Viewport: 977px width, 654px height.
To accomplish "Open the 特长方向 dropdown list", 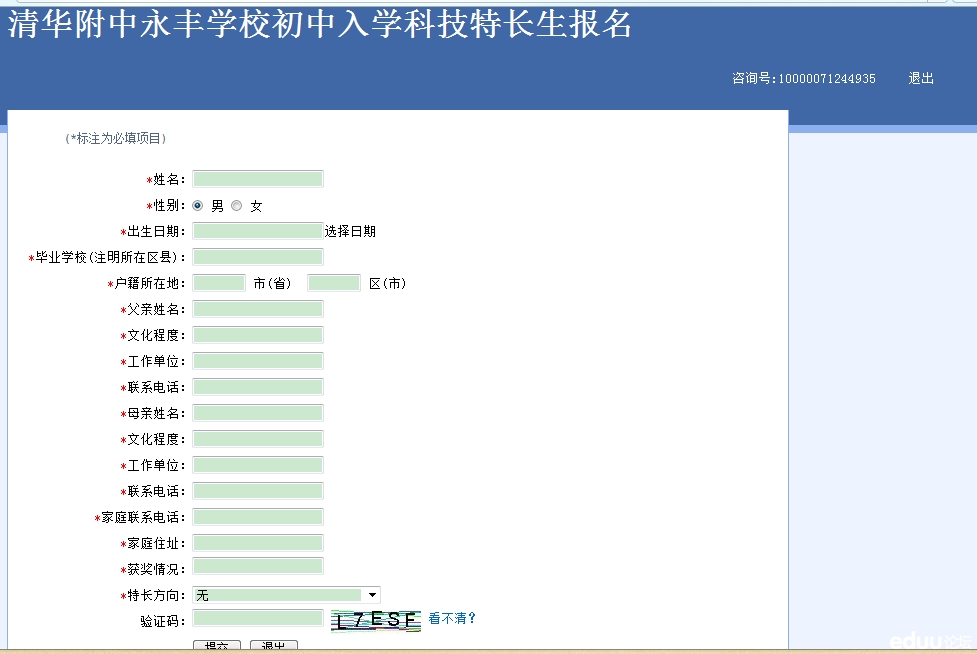I will pos(372,595).
